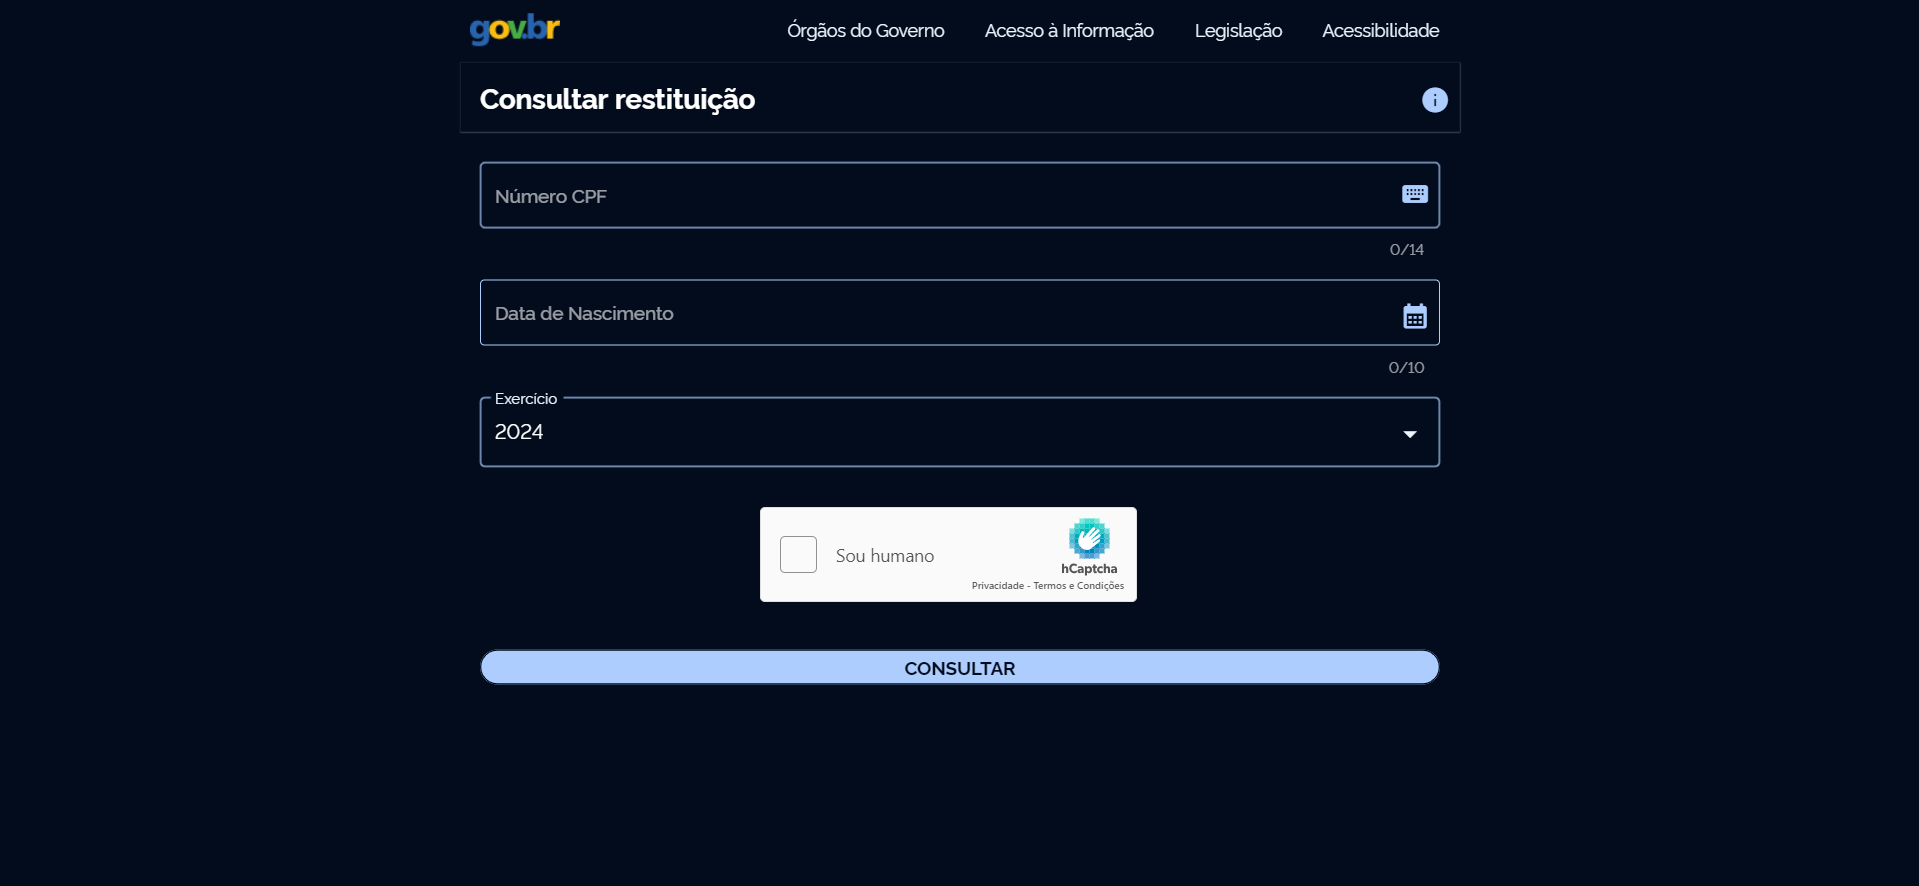Select the 2024 value in Exercício
The image size is (1919, 886).
click(x=519, y=432)
